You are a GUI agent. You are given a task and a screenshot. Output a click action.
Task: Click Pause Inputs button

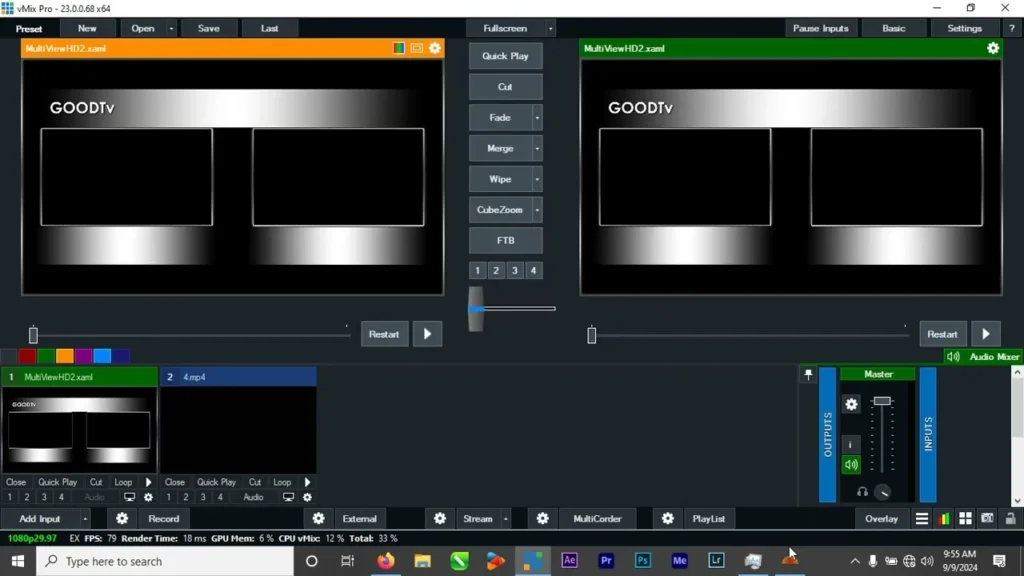820,28
